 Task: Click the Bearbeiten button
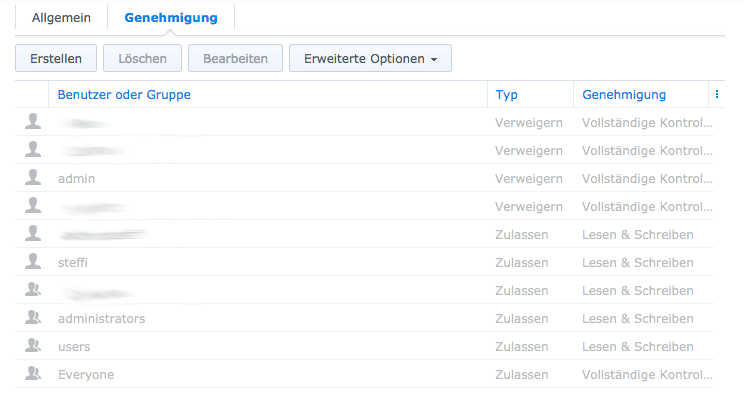pyautogui.click(x=235, y=59)
